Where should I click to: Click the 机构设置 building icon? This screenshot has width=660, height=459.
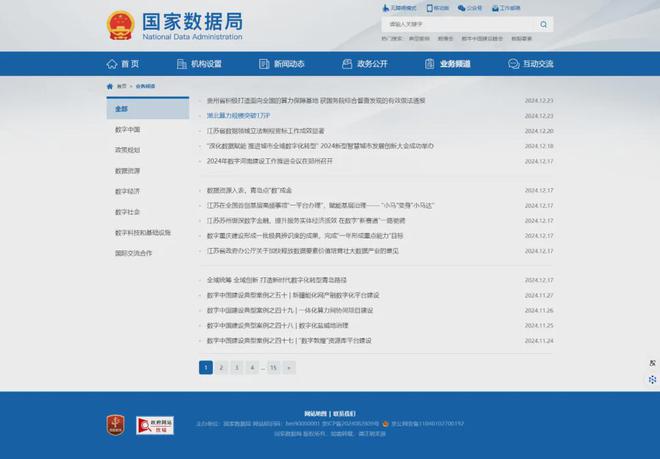pyautogui.click(x=182, y=64)
